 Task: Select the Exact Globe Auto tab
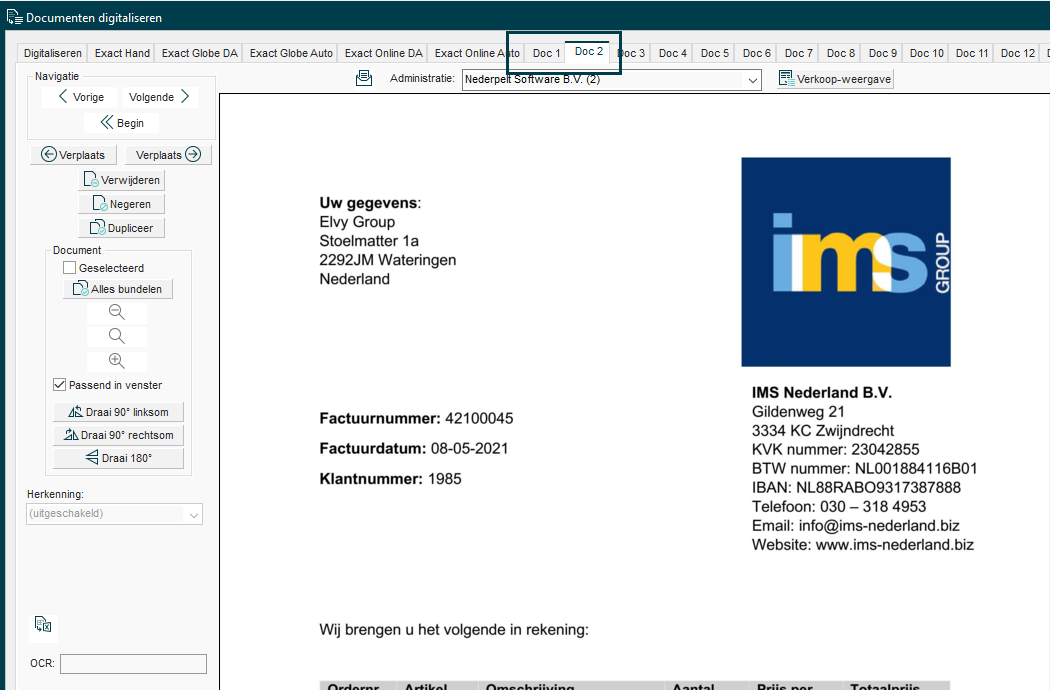291,53
